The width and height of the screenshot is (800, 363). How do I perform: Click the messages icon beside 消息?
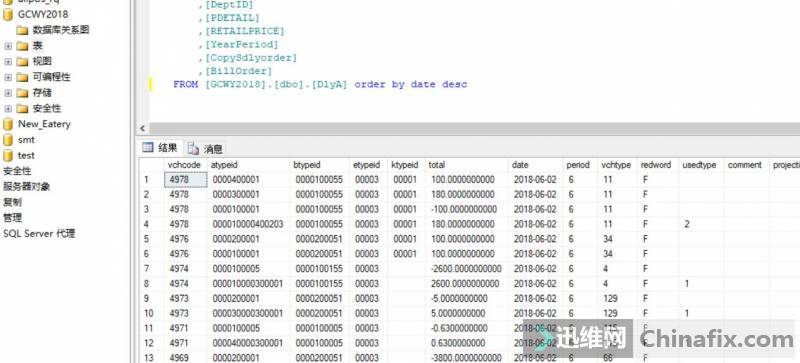click(x=193, y=149)
